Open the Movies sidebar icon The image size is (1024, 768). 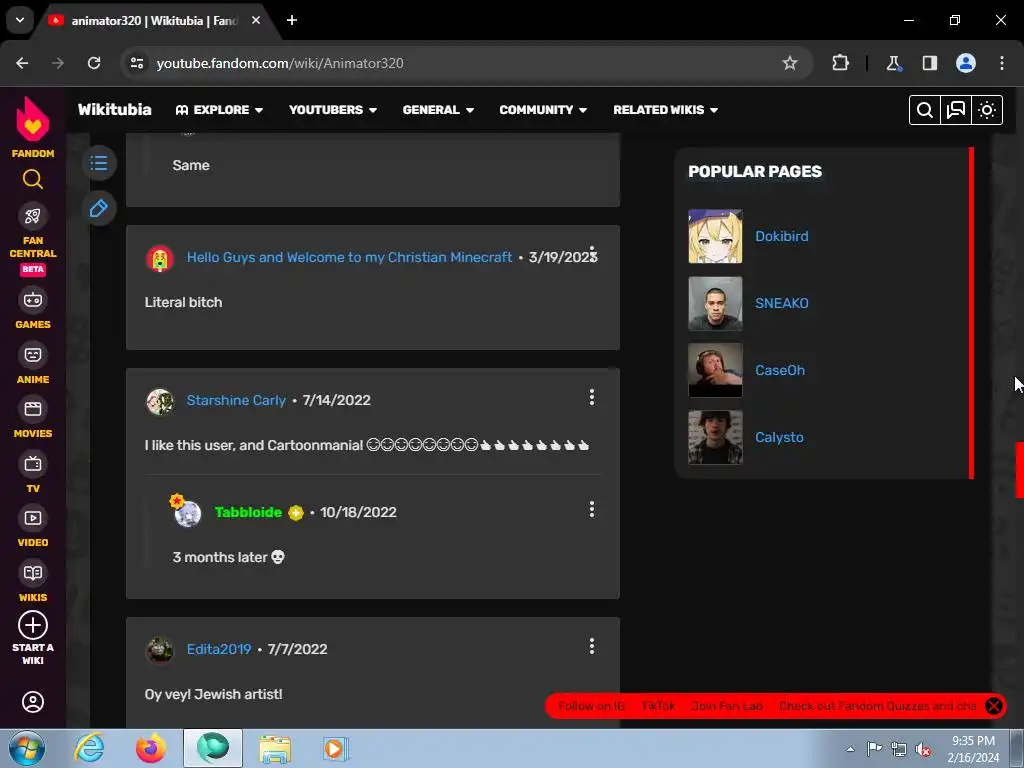33,409
